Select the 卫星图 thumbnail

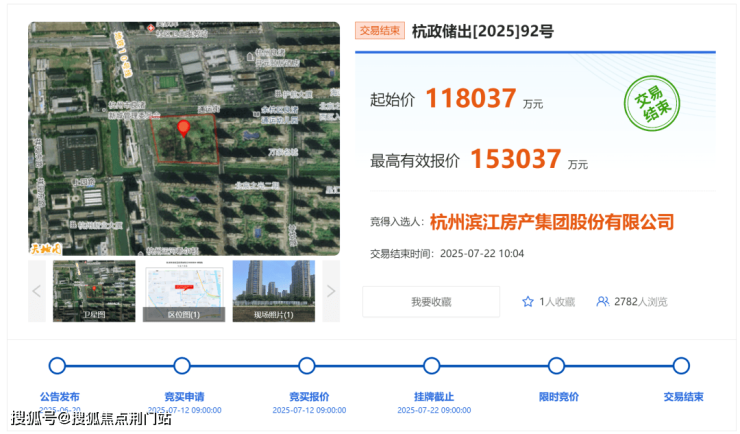[93, 291]
